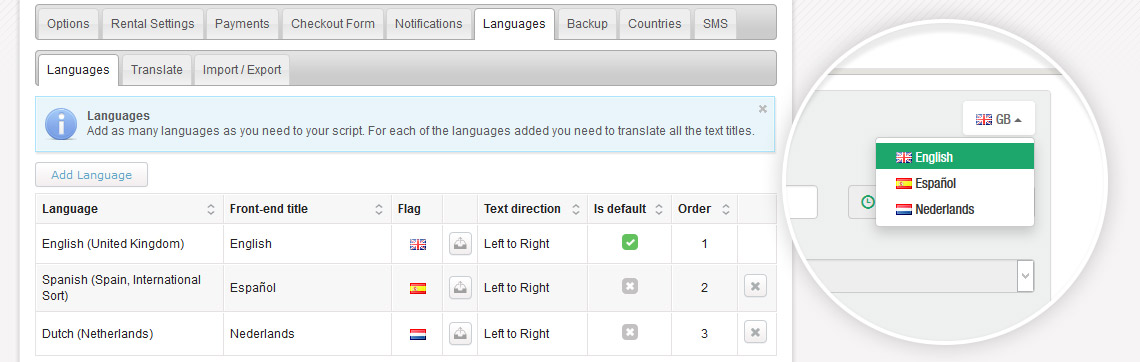Click the green clock icon
Screen dimensions: 1140x362
tap(867, 202)
